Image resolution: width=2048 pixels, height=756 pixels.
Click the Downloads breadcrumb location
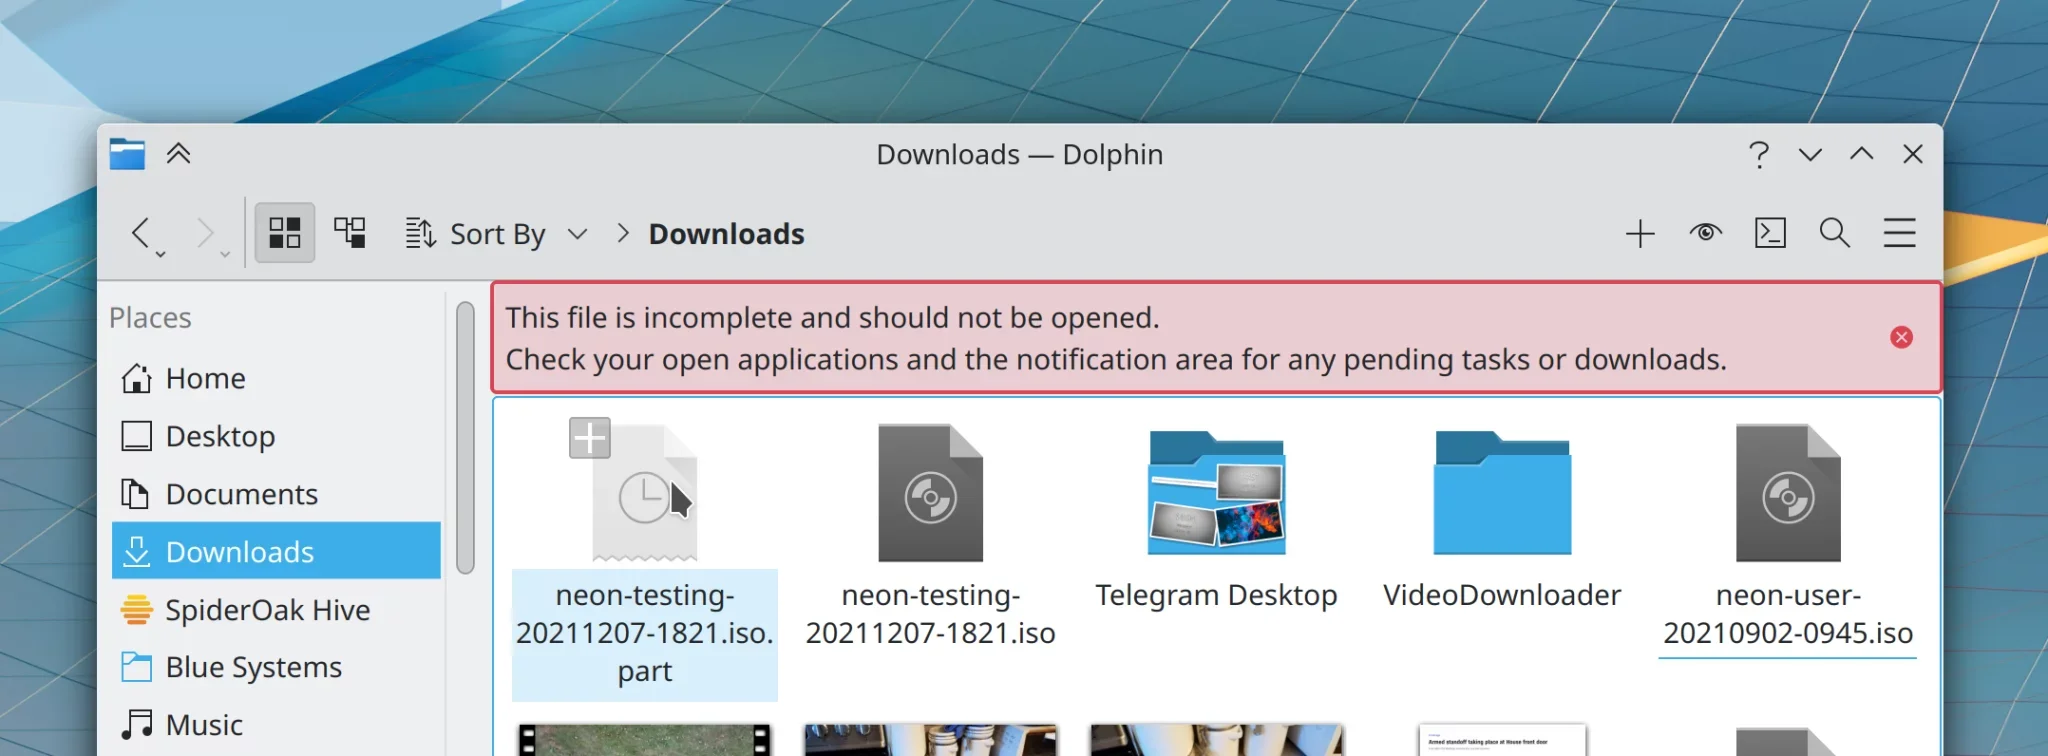[726, 234]
